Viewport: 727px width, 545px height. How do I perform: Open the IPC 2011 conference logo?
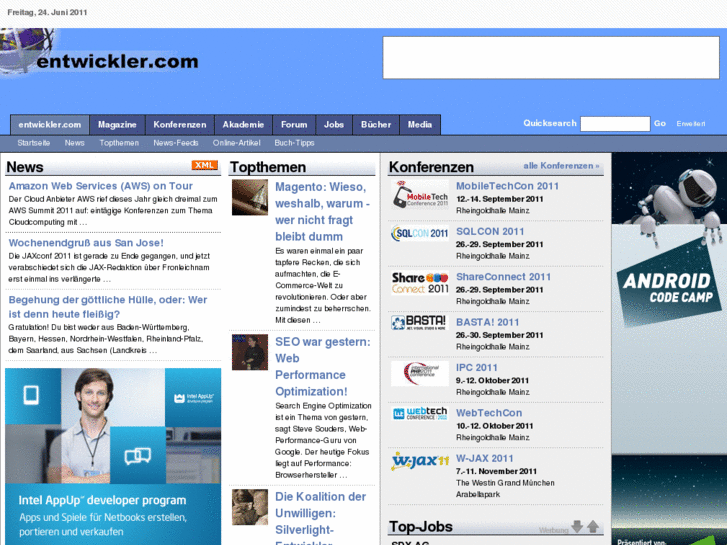point(420,373)
